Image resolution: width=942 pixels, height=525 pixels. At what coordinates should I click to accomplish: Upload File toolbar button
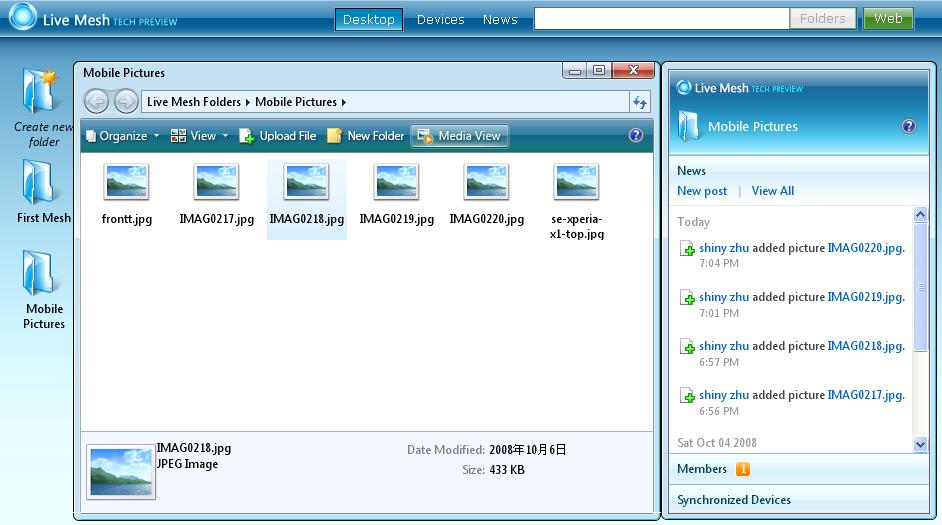pos(278,136)
